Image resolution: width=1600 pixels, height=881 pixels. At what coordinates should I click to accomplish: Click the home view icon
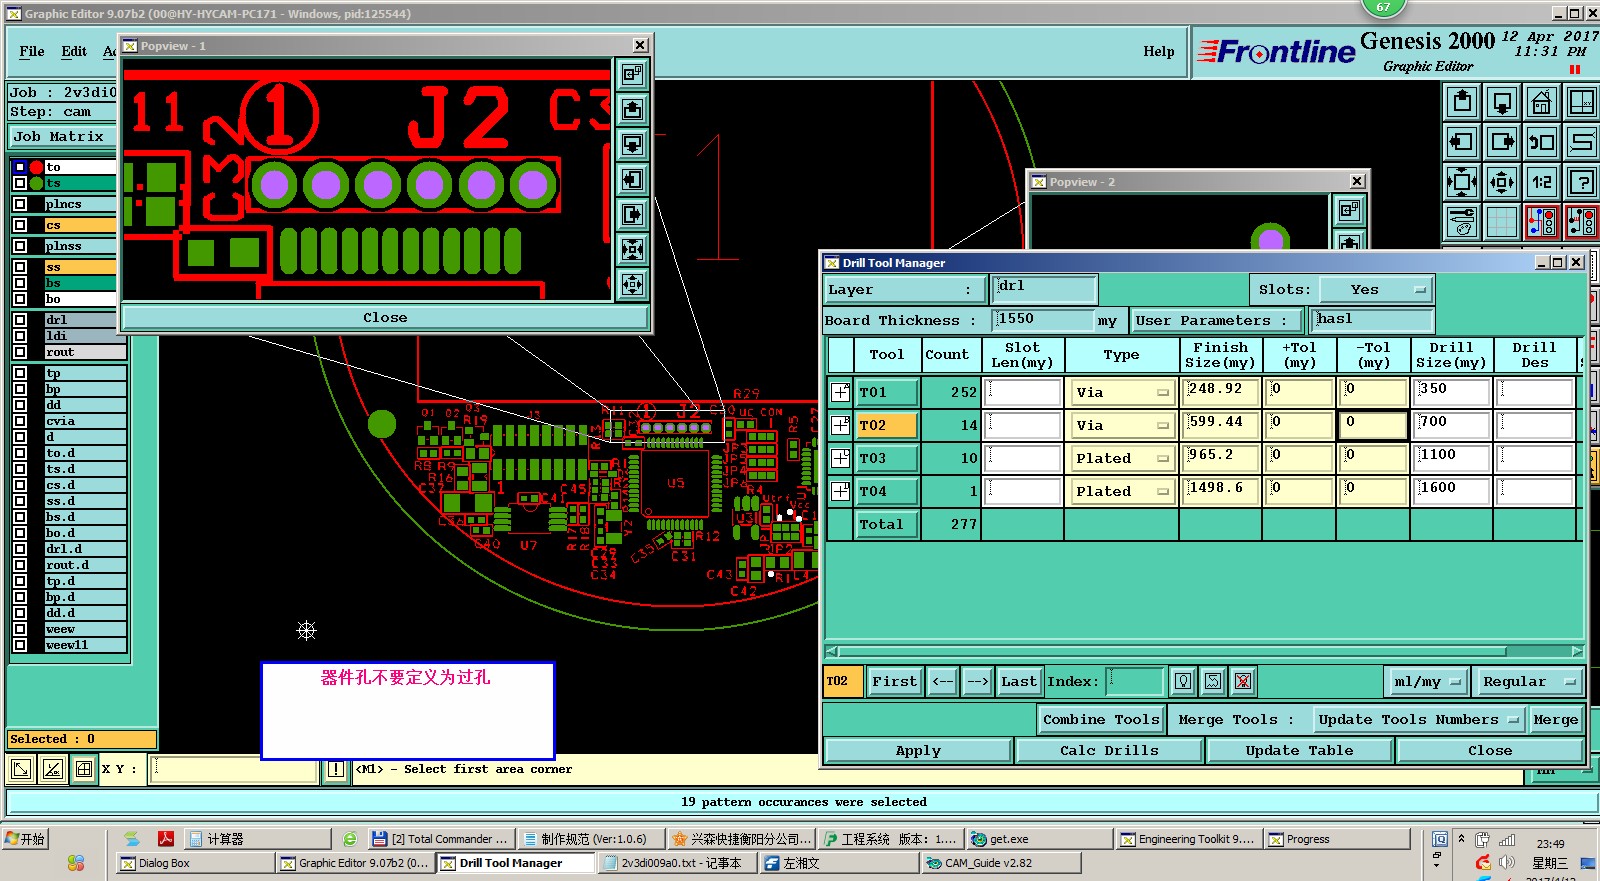click(x=1542, y=102)
